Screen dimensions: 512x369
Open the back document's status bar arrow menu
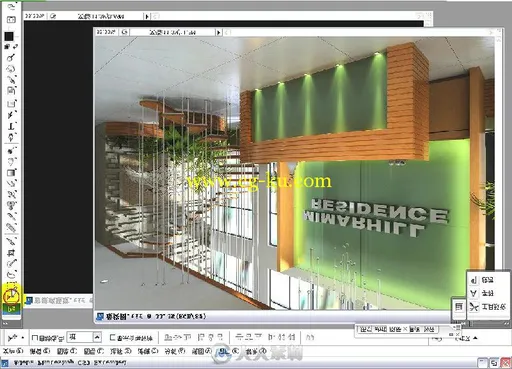point(147,16)
